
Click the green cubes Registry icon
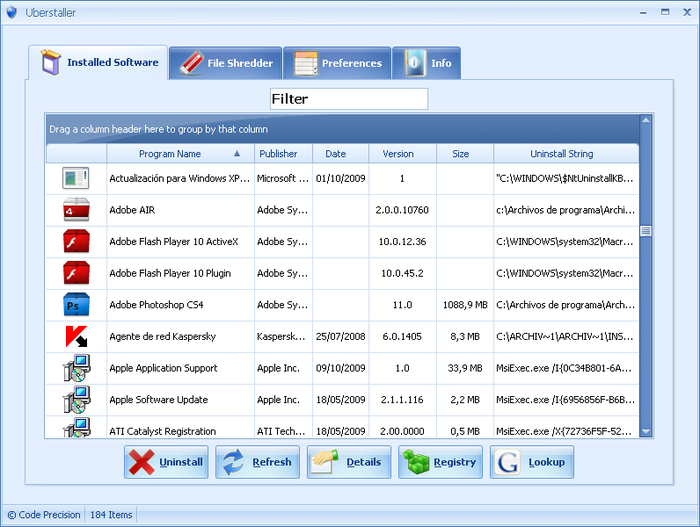coord(416,462)
